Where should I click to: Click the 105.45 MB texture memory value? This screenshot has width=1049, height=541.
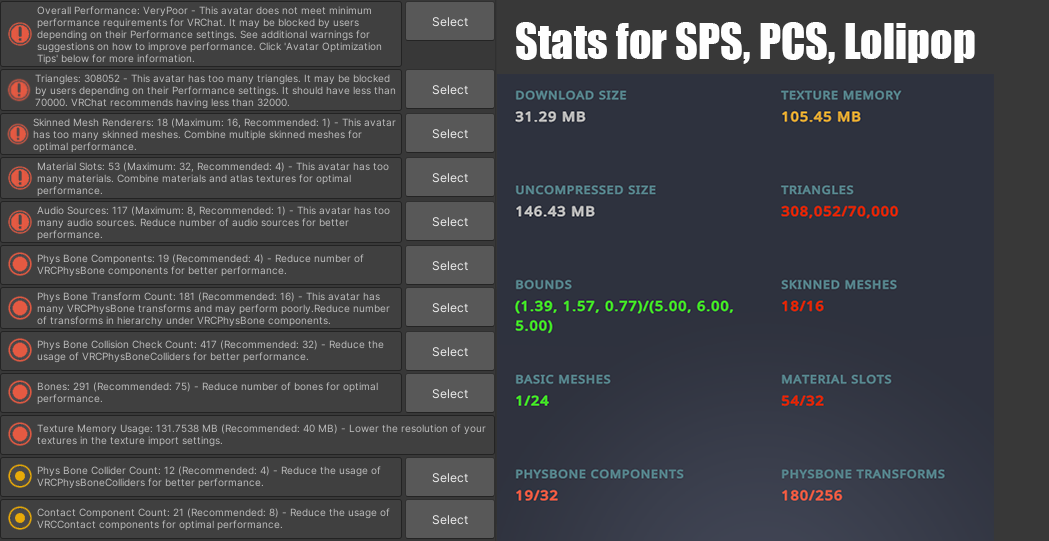[821, 117]
